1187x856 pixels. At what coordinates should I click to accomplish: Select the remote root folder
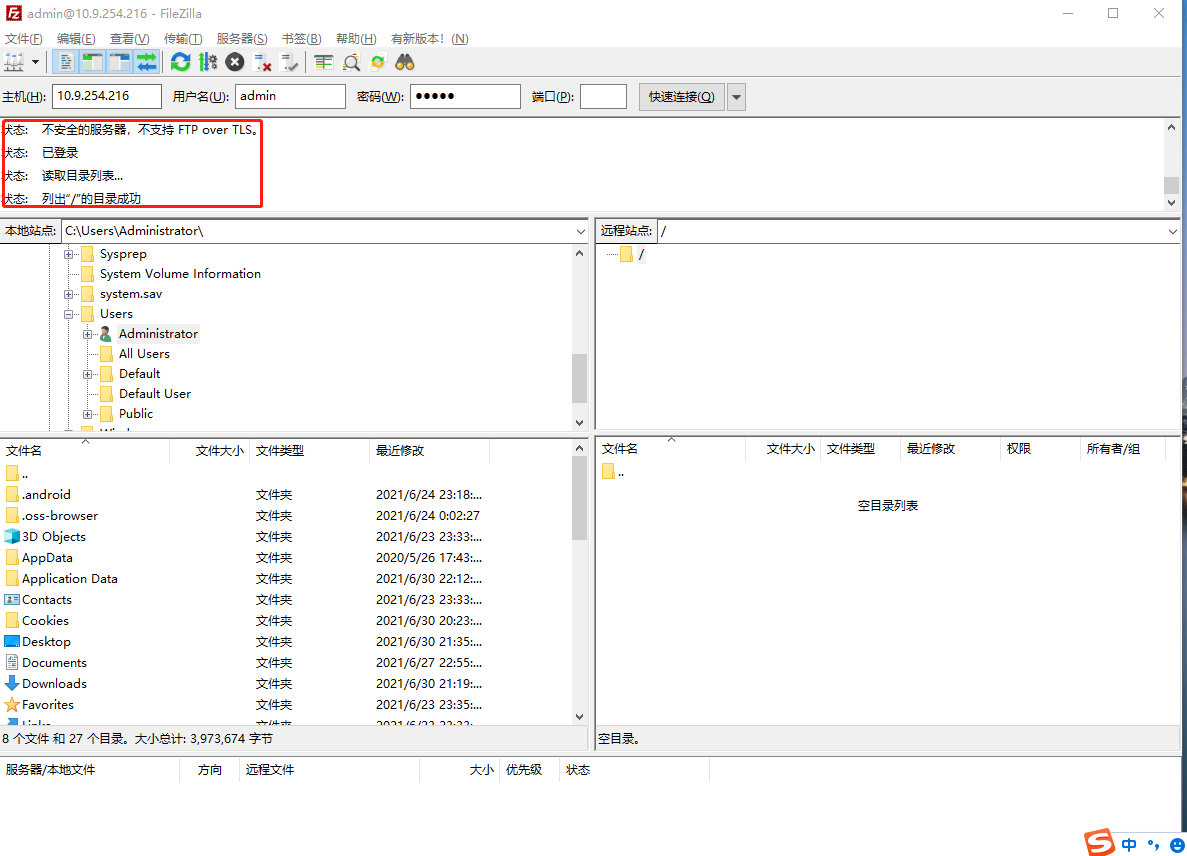pyautogui.click(x=640, y=254)
